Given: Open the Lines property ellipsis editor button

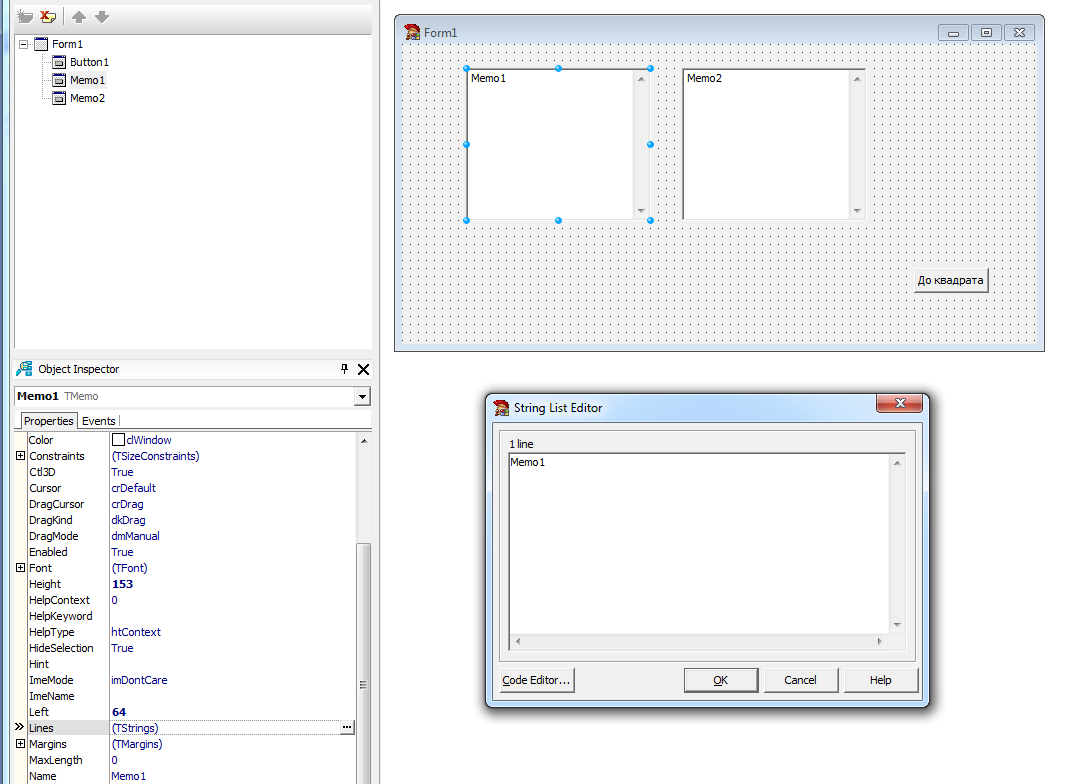Looking at the screenshot, I should 347,728.
